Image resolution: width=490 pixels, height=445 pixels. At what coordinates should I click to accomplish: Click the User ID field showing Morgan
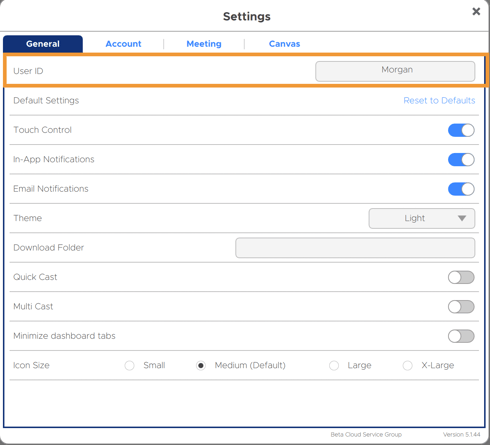click(395, 71)
